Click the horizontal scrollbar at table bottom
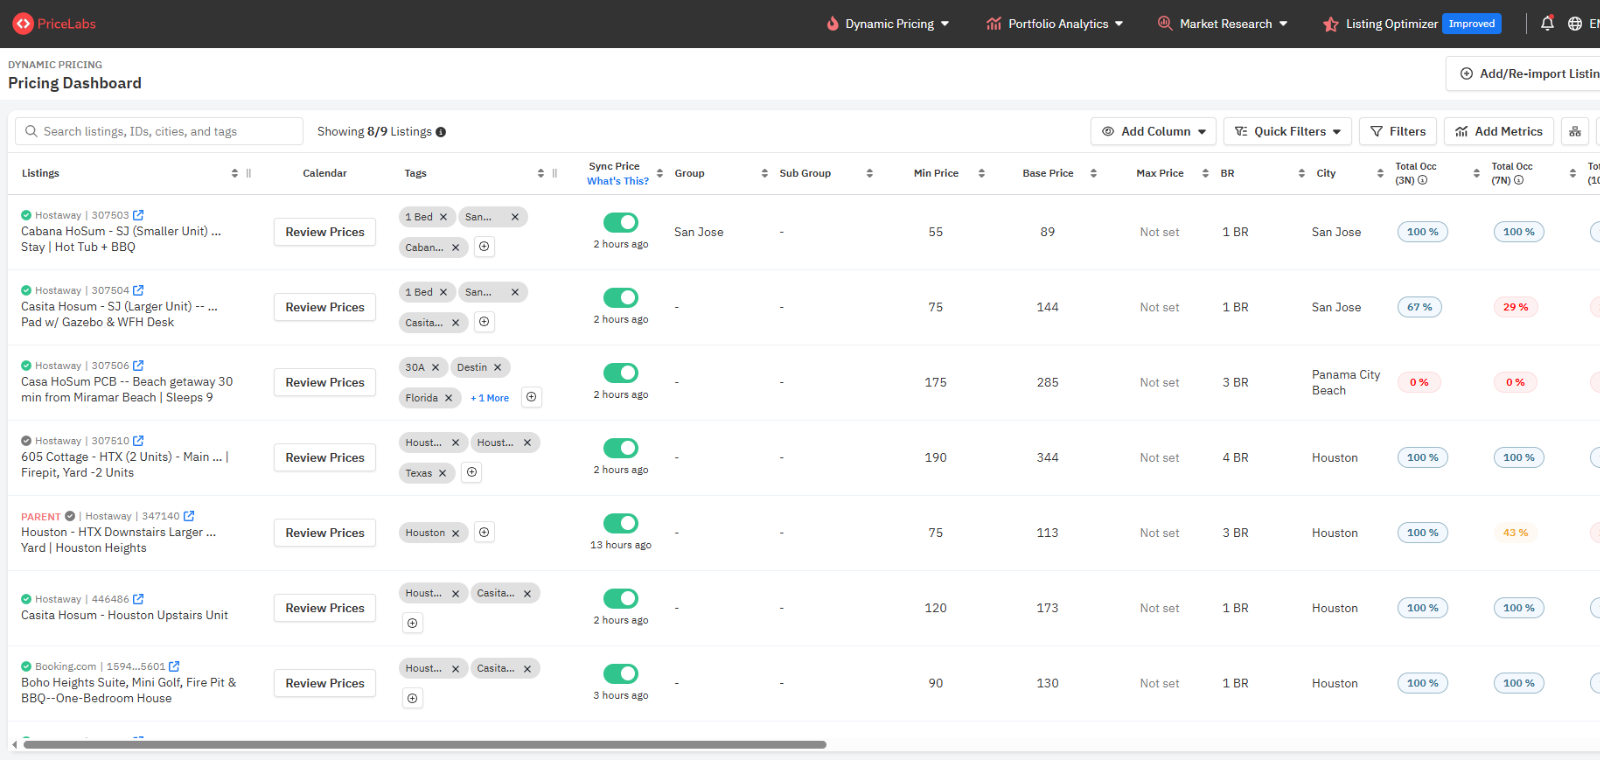The width and height of the screenshot is (1600, 760). (425, 744)
